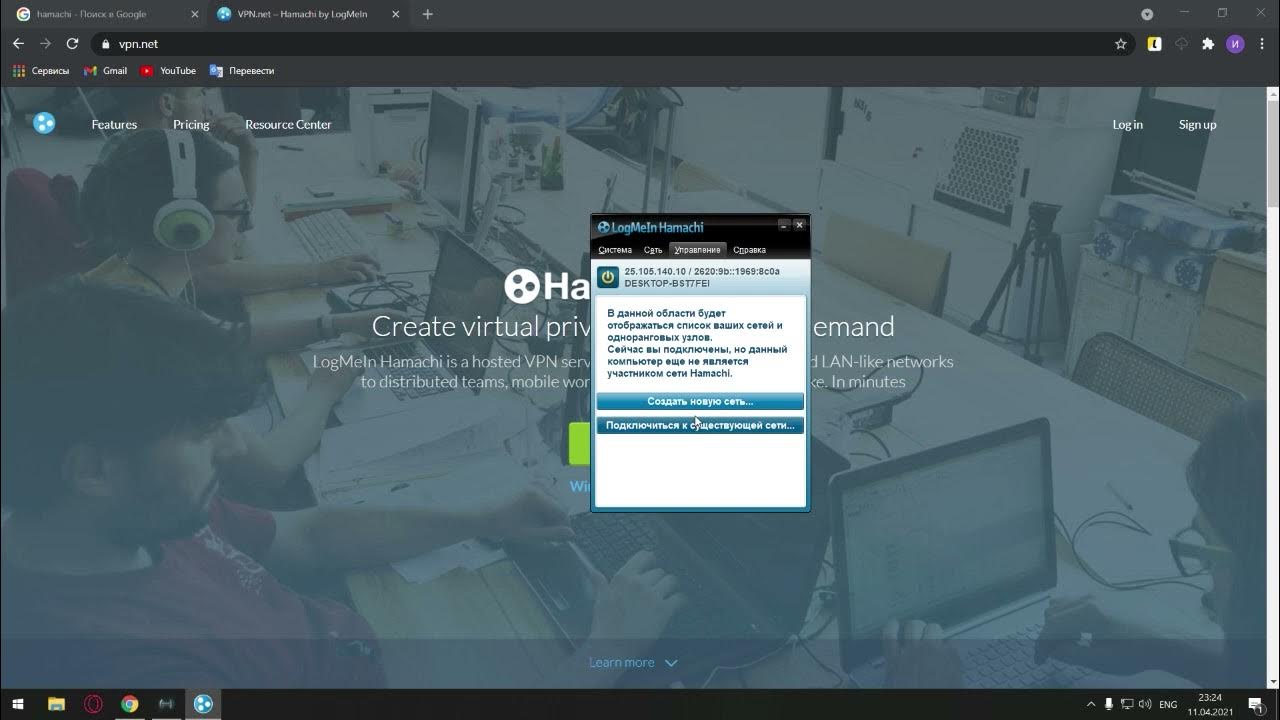Click the LogMeIn Hamachi title logo icon

coord(604,227)
